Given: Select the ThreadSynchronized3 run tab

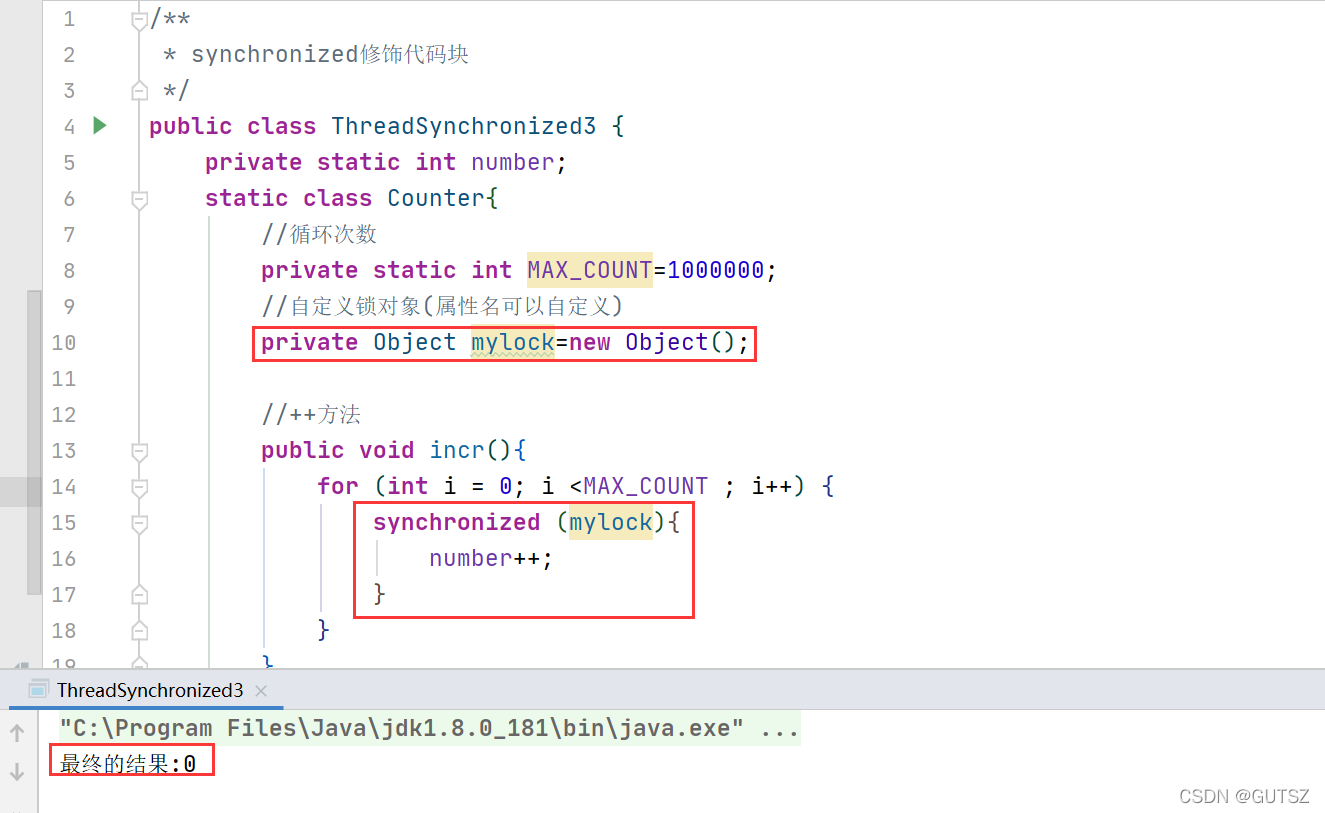Looking at the screenshot, I should [x=150, y=690].
